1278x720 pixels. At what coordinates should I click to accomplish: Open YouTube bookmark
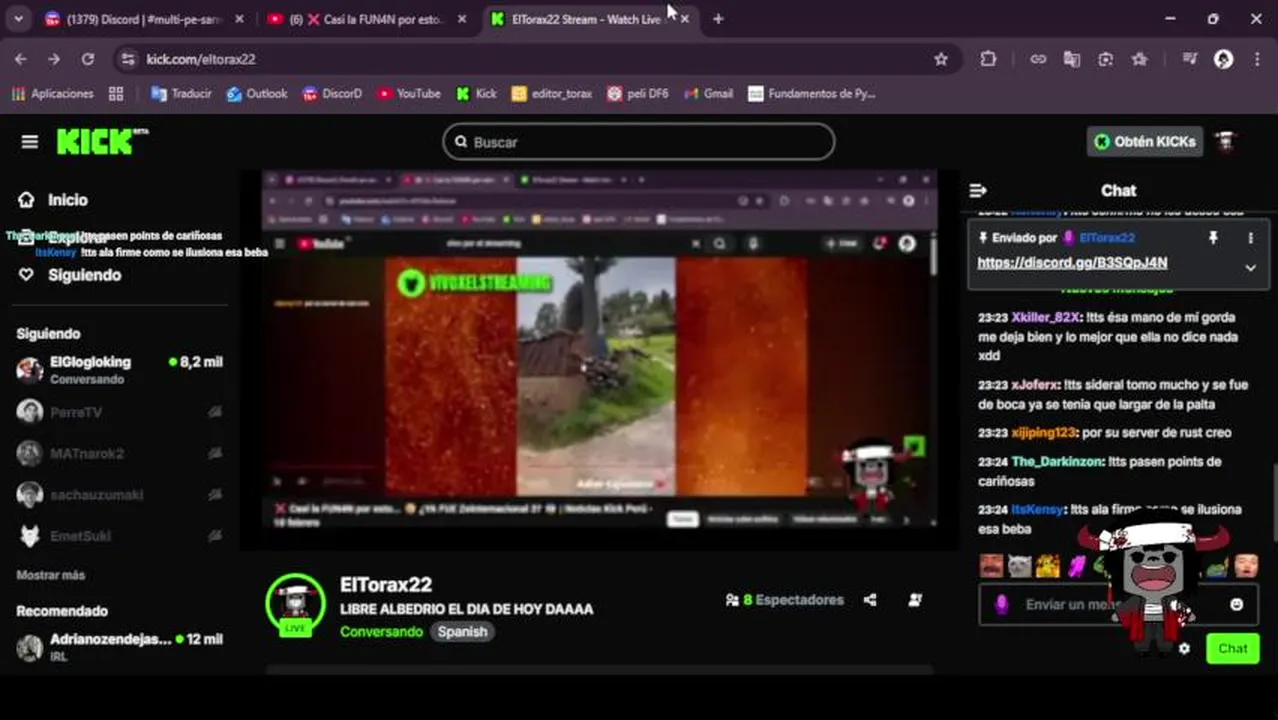(409, 93)
